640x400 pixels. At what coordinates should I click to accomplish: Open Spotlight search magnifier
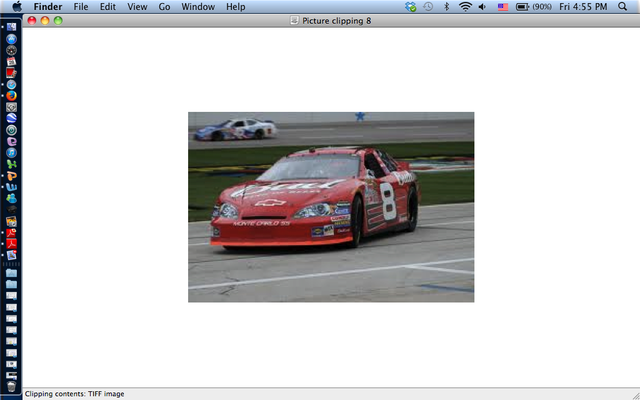tap(622, 7)
